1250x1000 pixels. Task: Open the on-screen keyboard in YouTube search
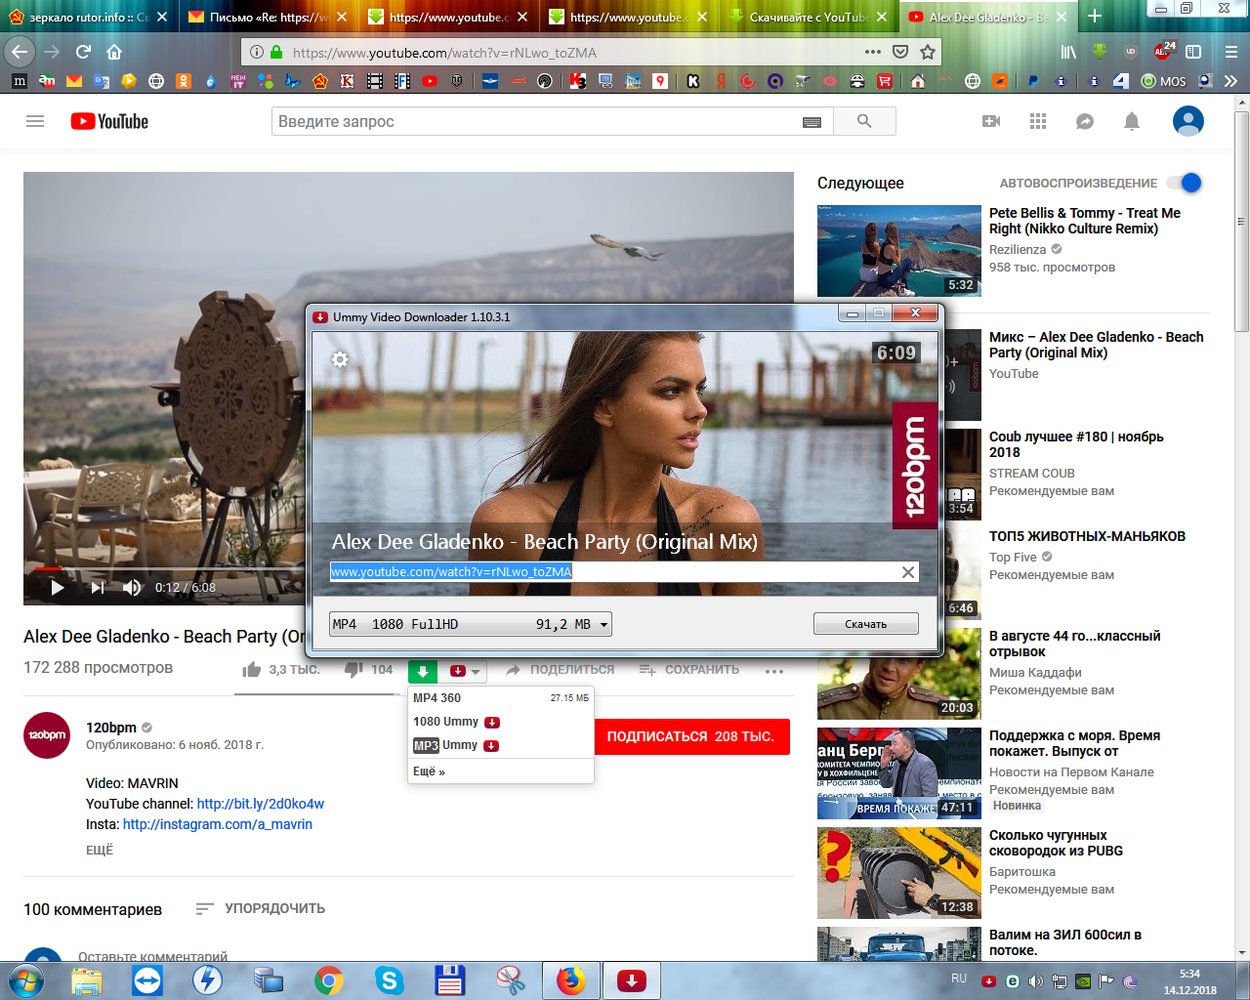coord(812,122)
